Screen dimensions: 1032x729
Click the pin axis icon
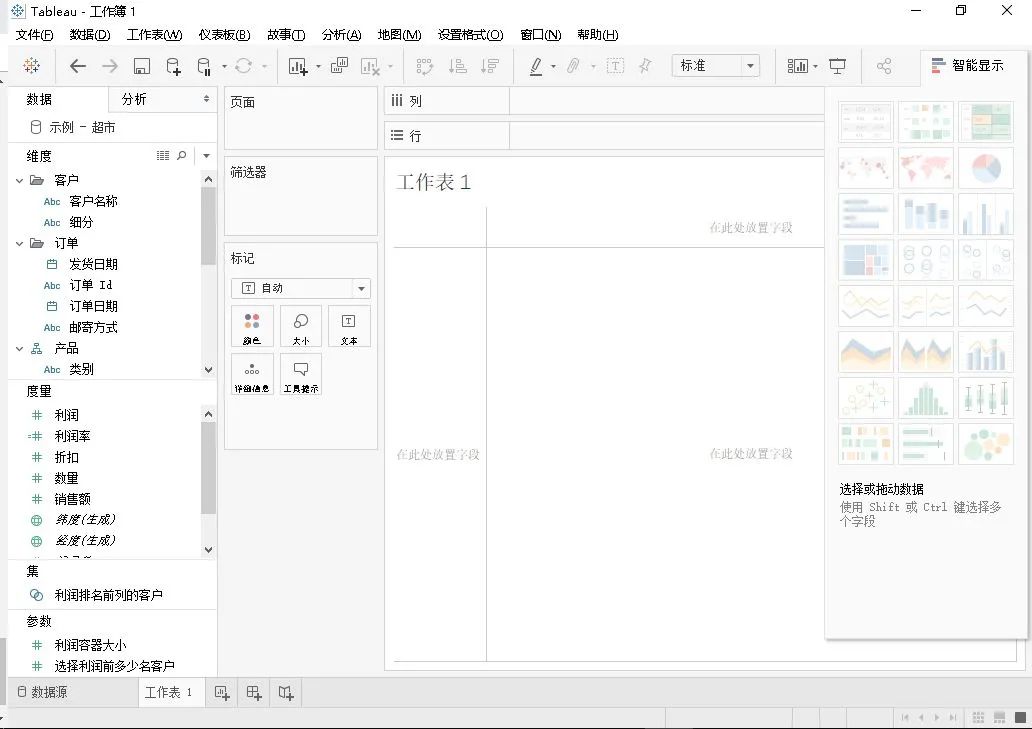pos(646,66)
